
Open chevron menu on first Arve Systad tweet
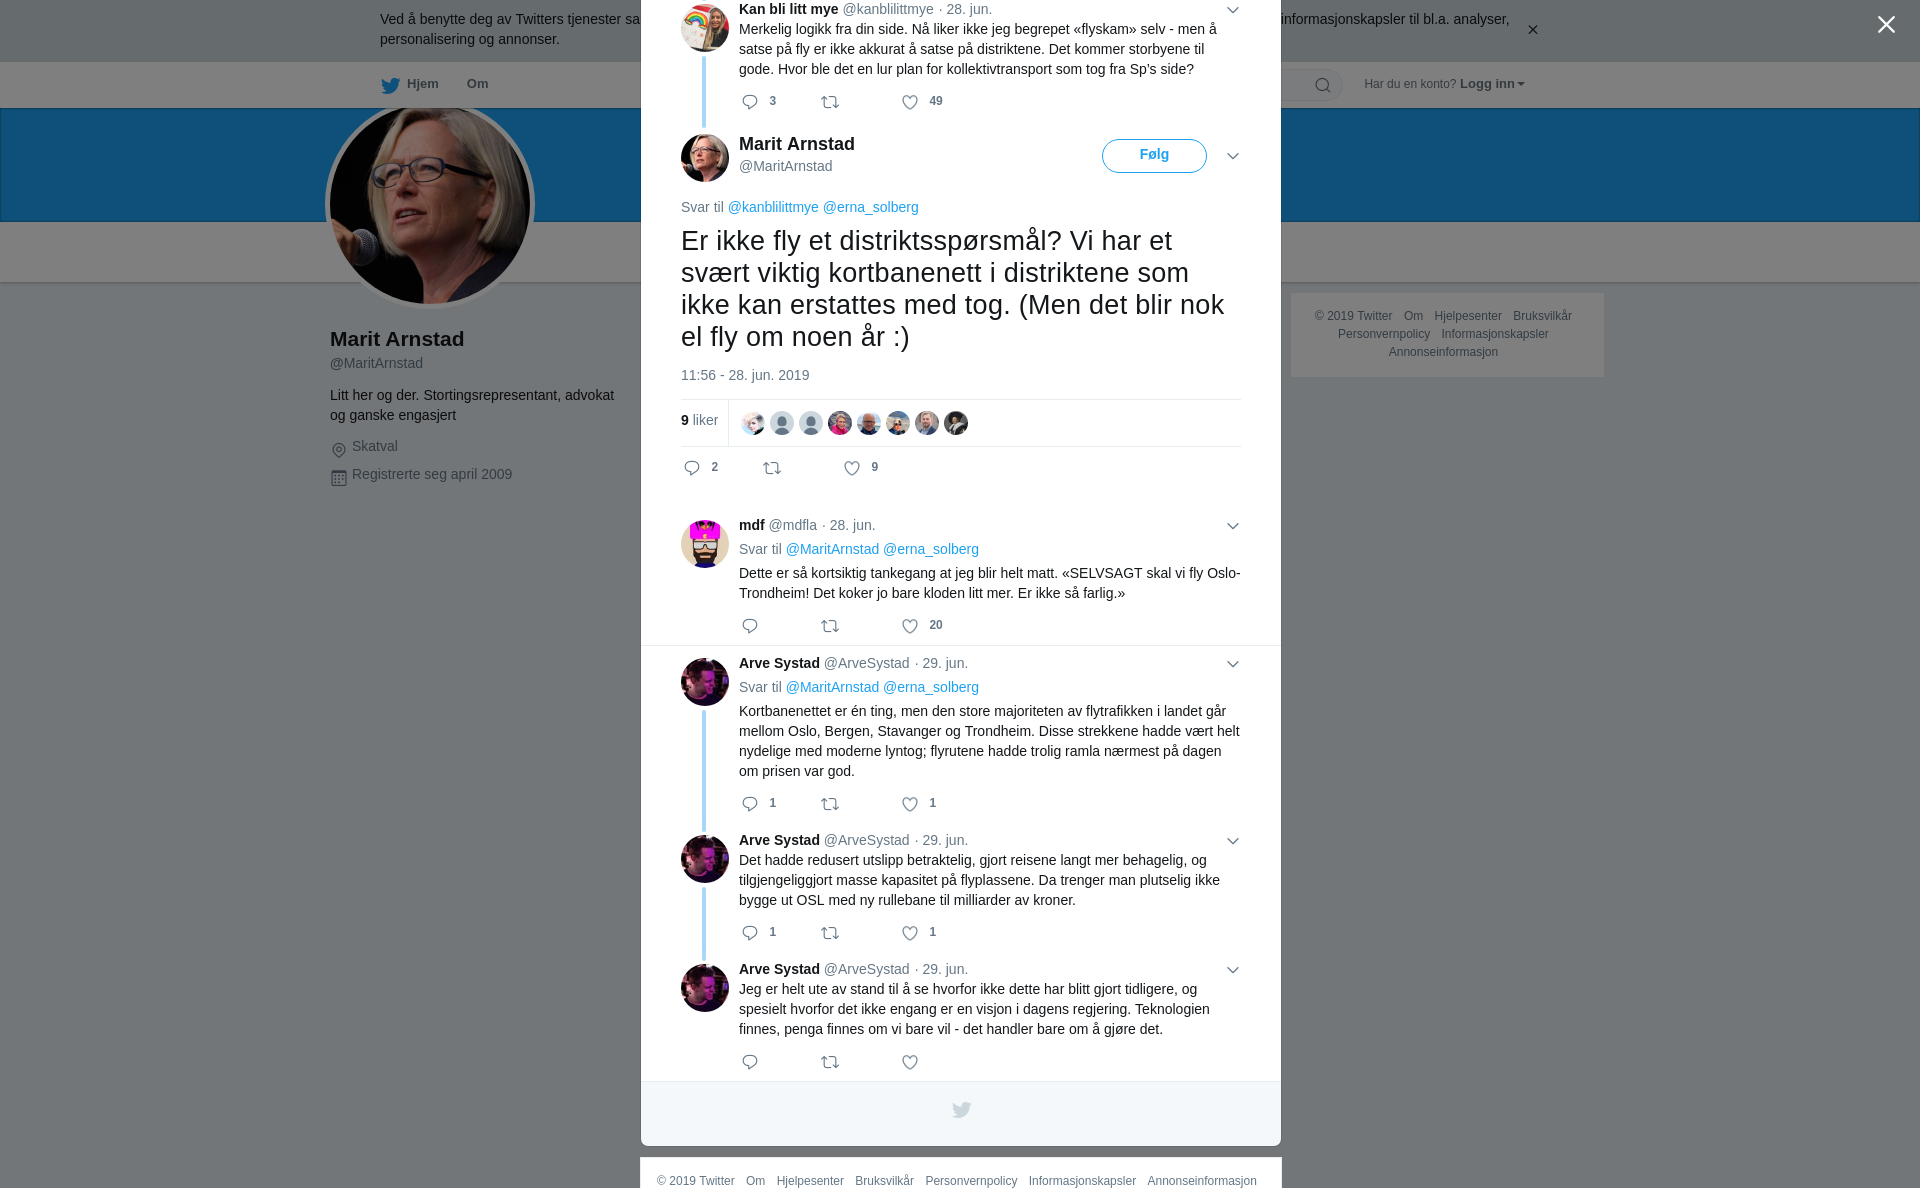[1233, 664]
